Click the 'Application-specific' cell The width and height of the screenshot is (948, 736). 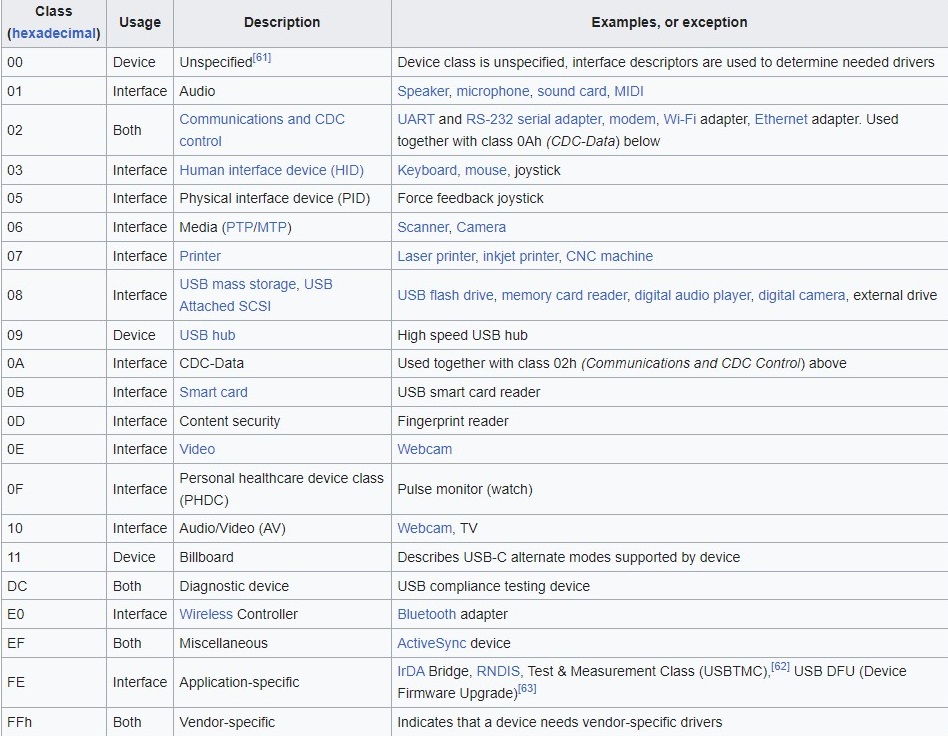pos(282,682)
